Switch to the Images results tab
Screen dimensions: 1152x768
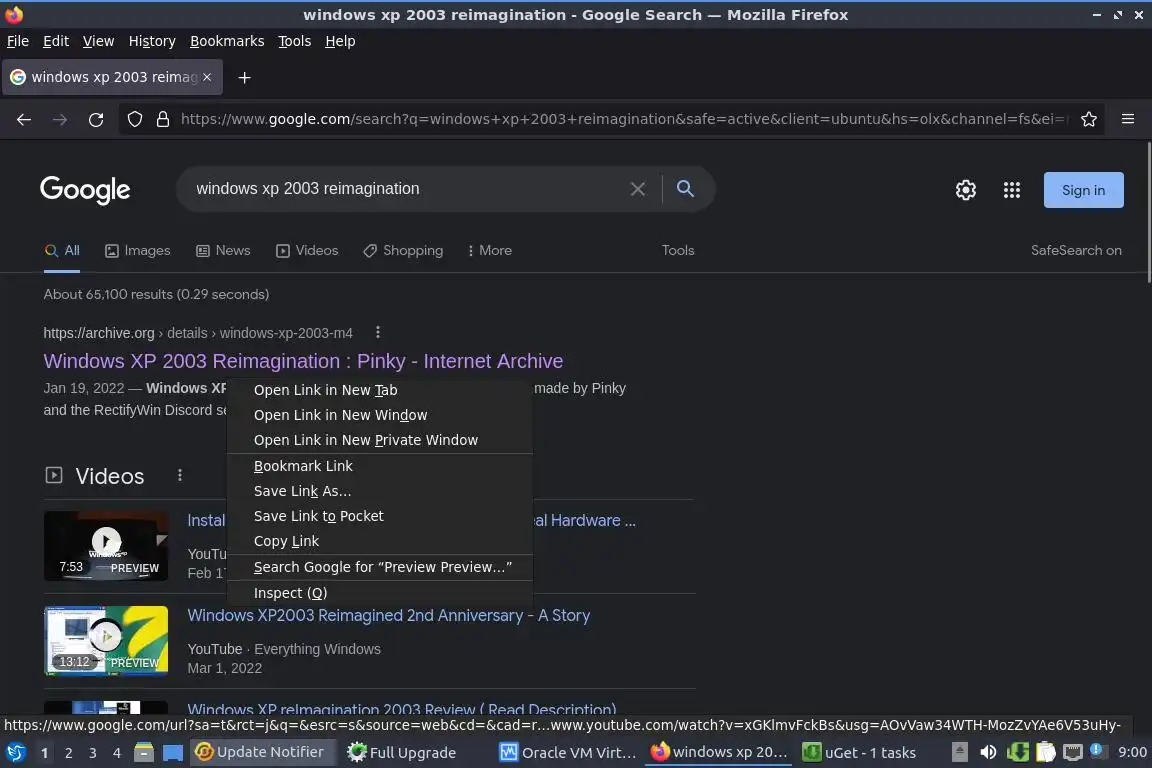[137, 251]
